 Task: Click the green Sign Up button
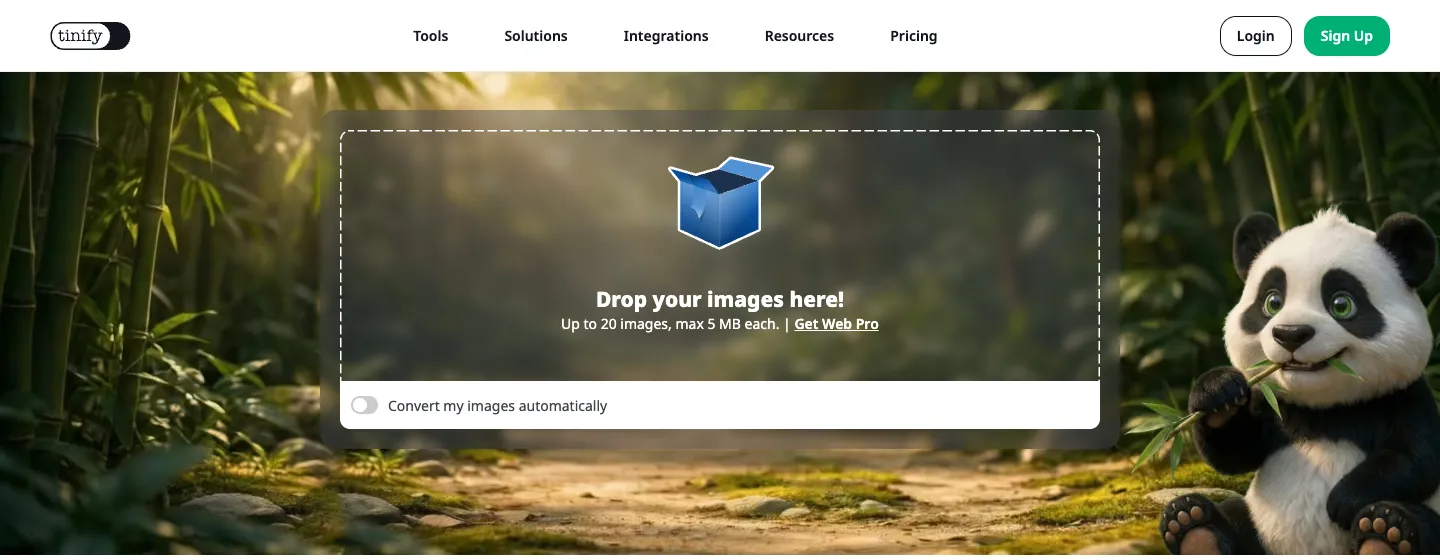[x=1347, y=36]
